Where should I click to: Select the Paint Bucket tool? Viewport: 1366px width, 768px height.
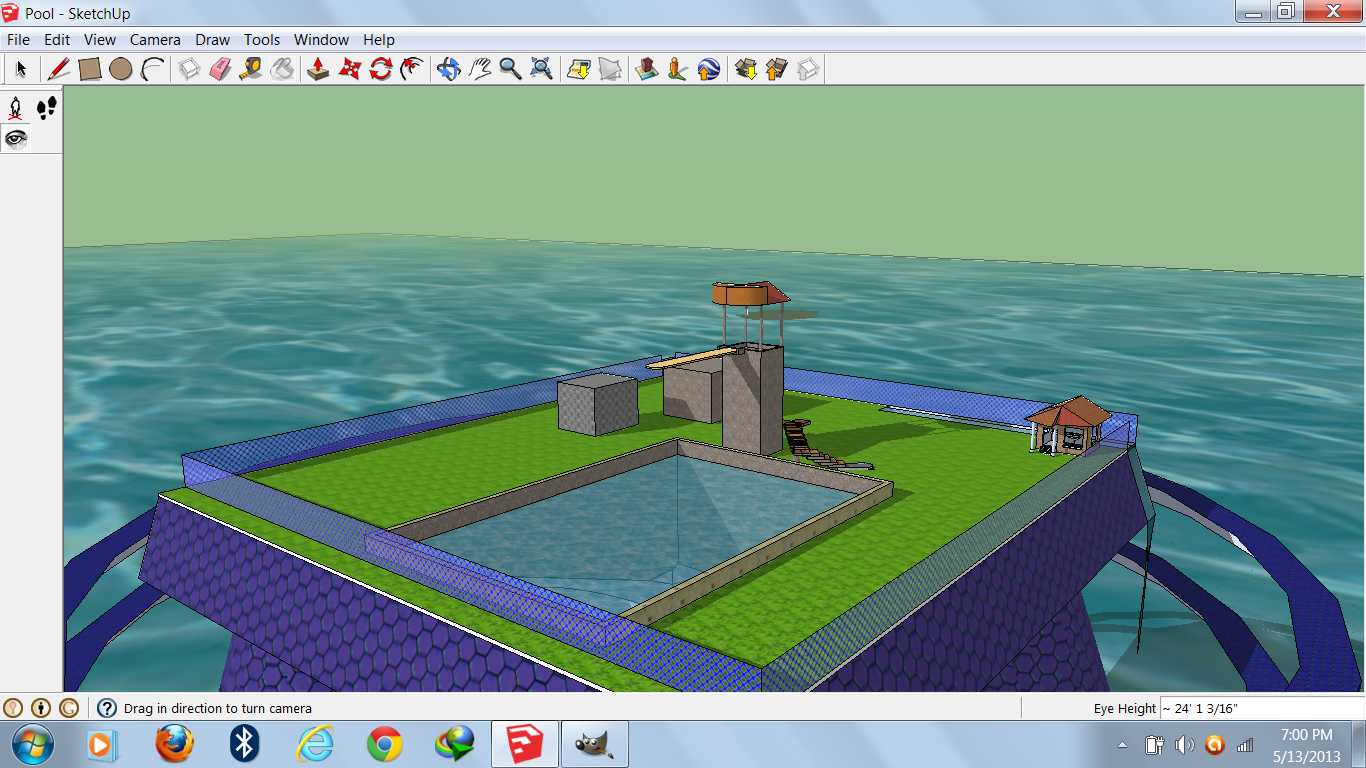pos(282,69)
